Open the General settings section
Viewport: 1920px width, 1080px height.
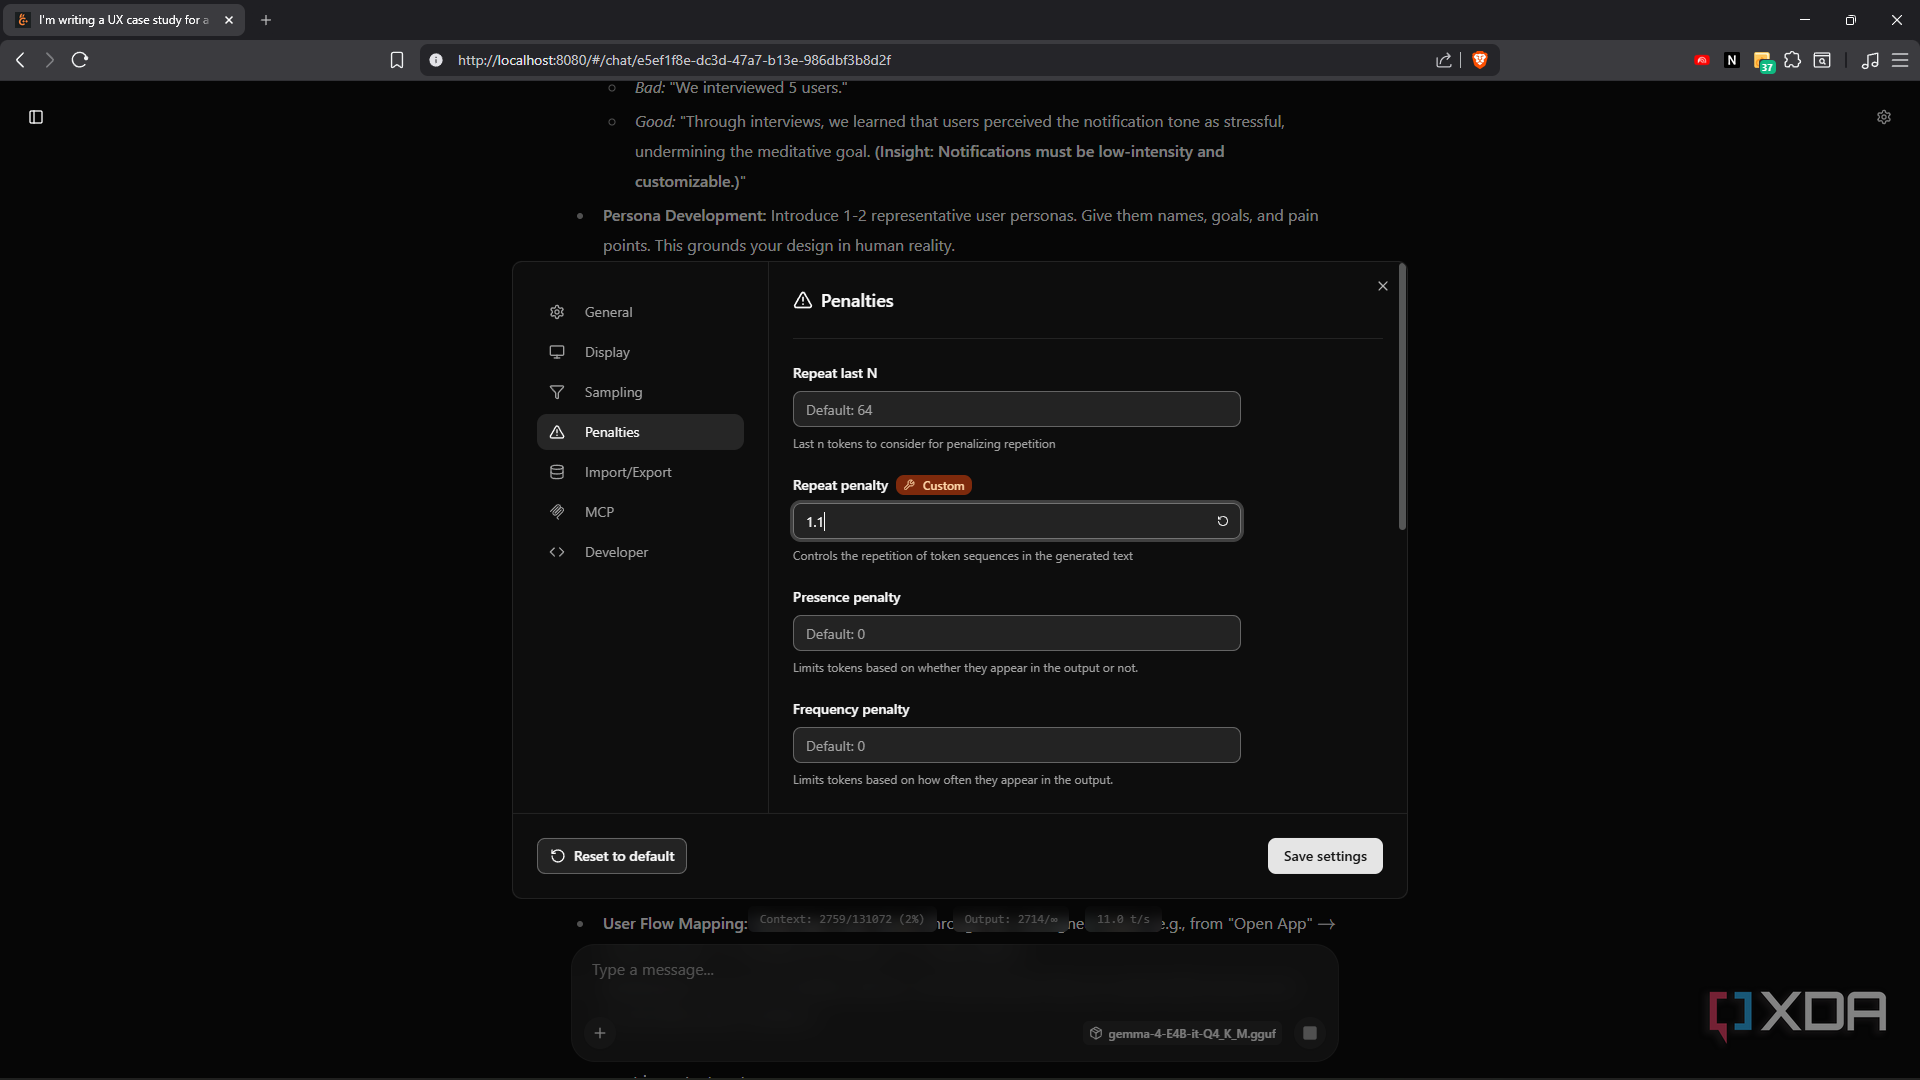point(640,312)
